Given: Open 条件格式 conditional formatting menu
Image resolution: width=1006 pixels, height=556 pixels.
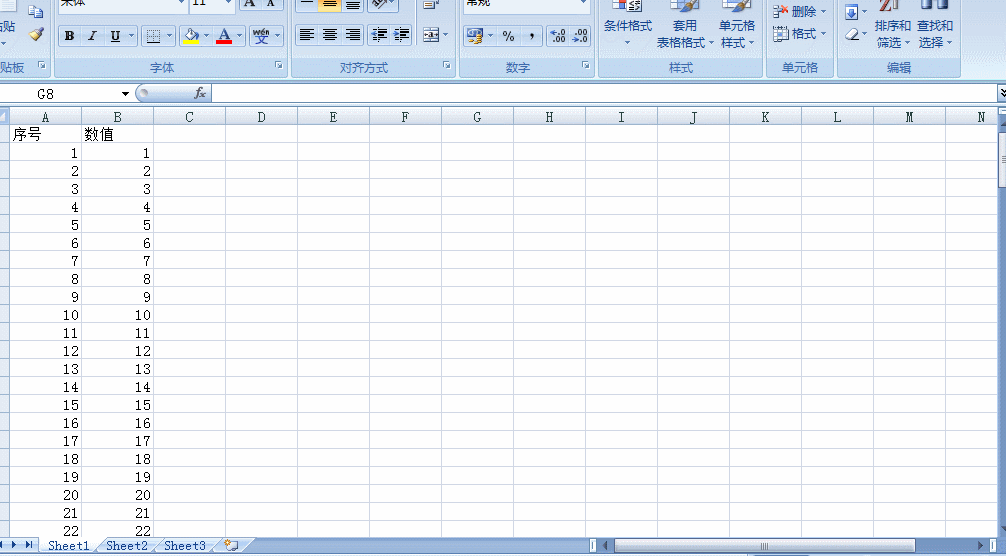Looking at the screenshot, I should [x=627, y=24].
